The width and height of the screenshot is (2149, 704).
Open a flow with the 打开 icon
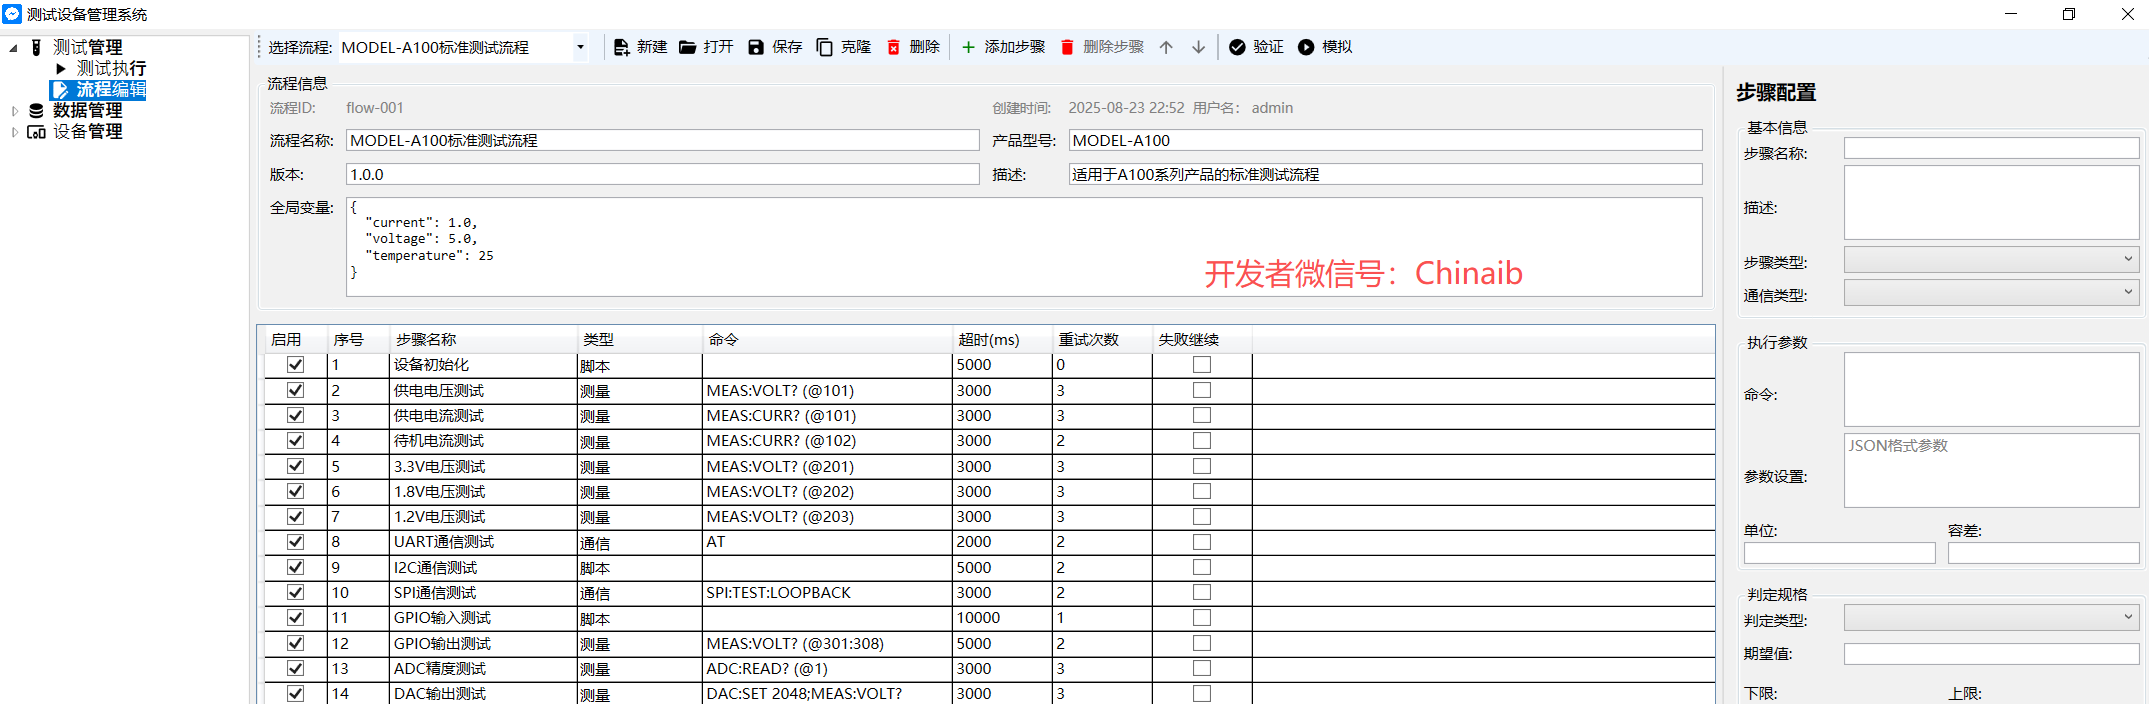pyautogui.click(x=687, y=47)
